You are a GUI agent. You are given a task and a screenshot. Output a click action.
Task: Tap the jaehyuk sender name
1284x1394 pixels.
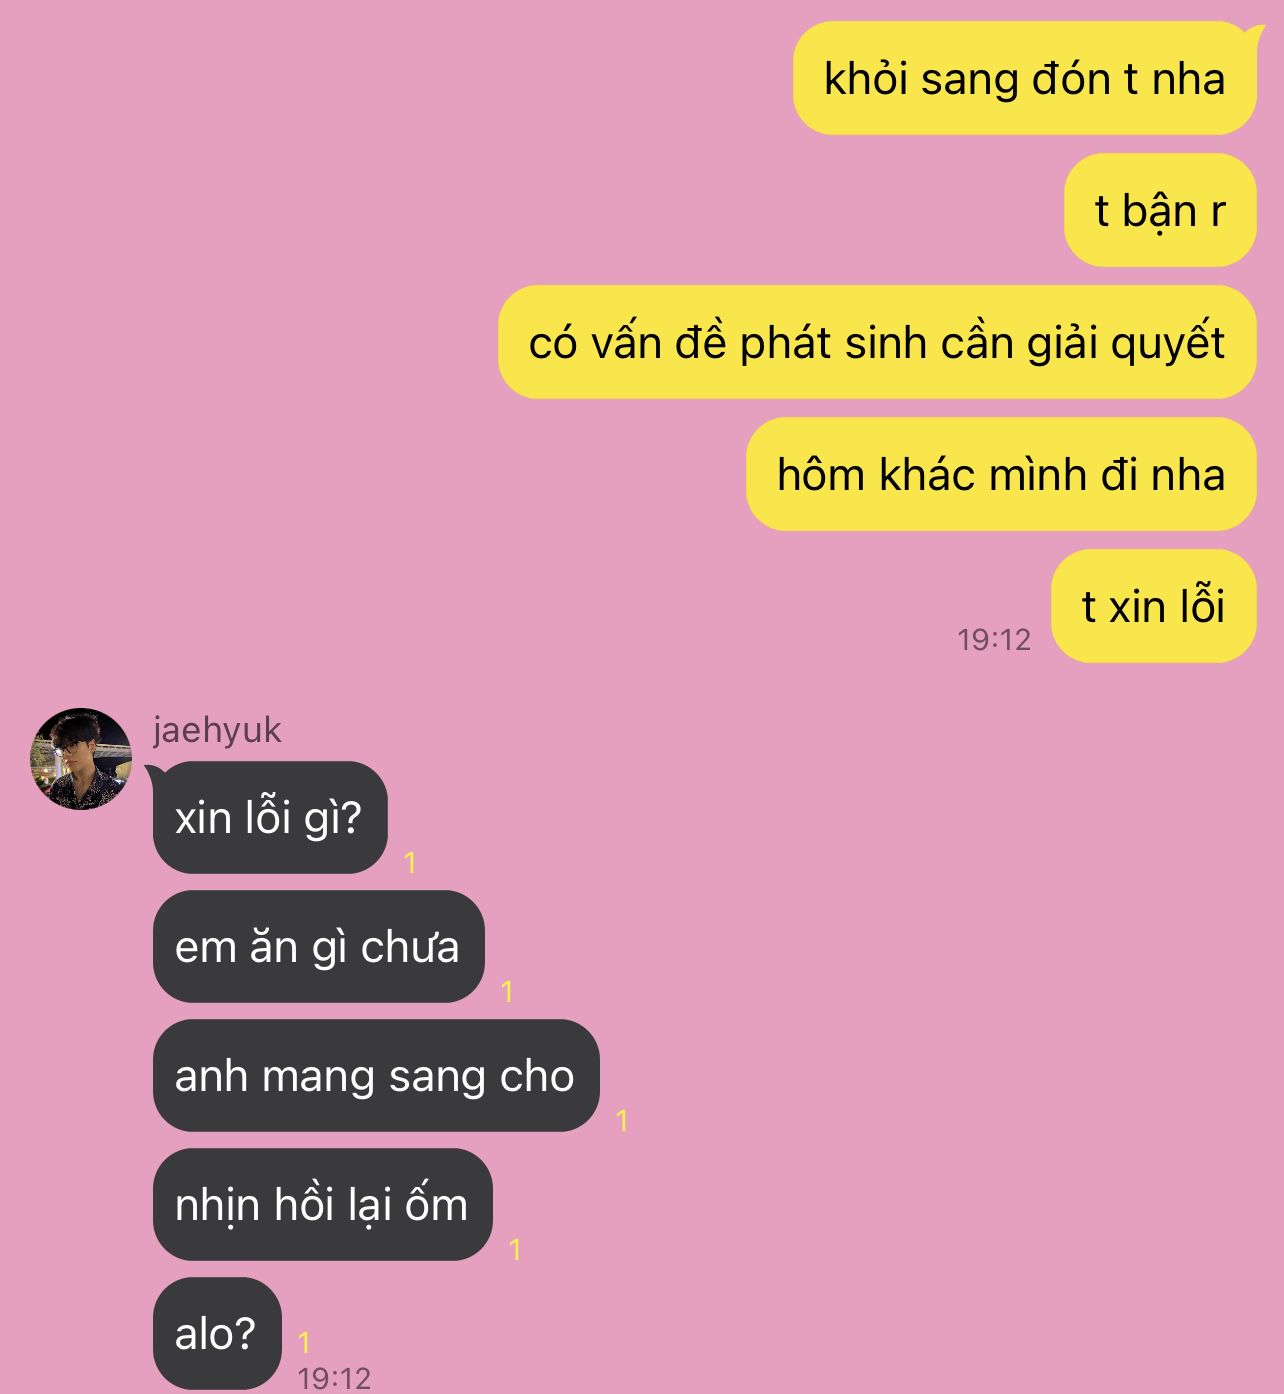(217, 730)
